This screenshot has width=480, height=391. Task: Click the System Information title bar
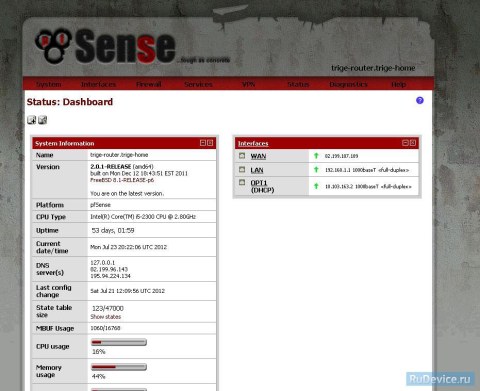[x=124, y=143]
